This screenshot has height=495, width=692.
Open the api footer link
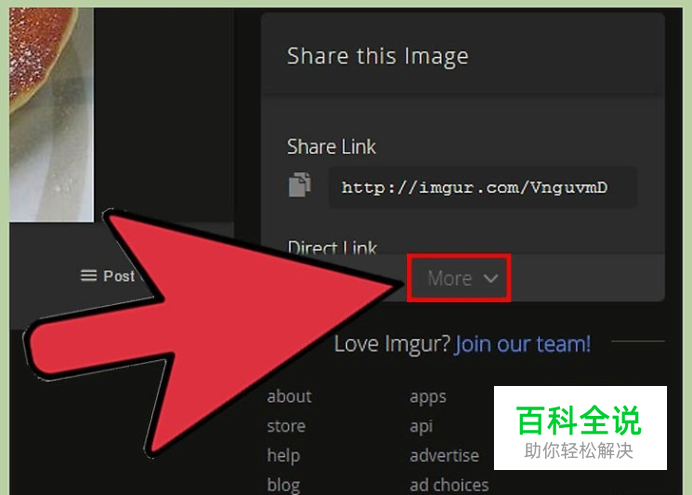(421, 427)
